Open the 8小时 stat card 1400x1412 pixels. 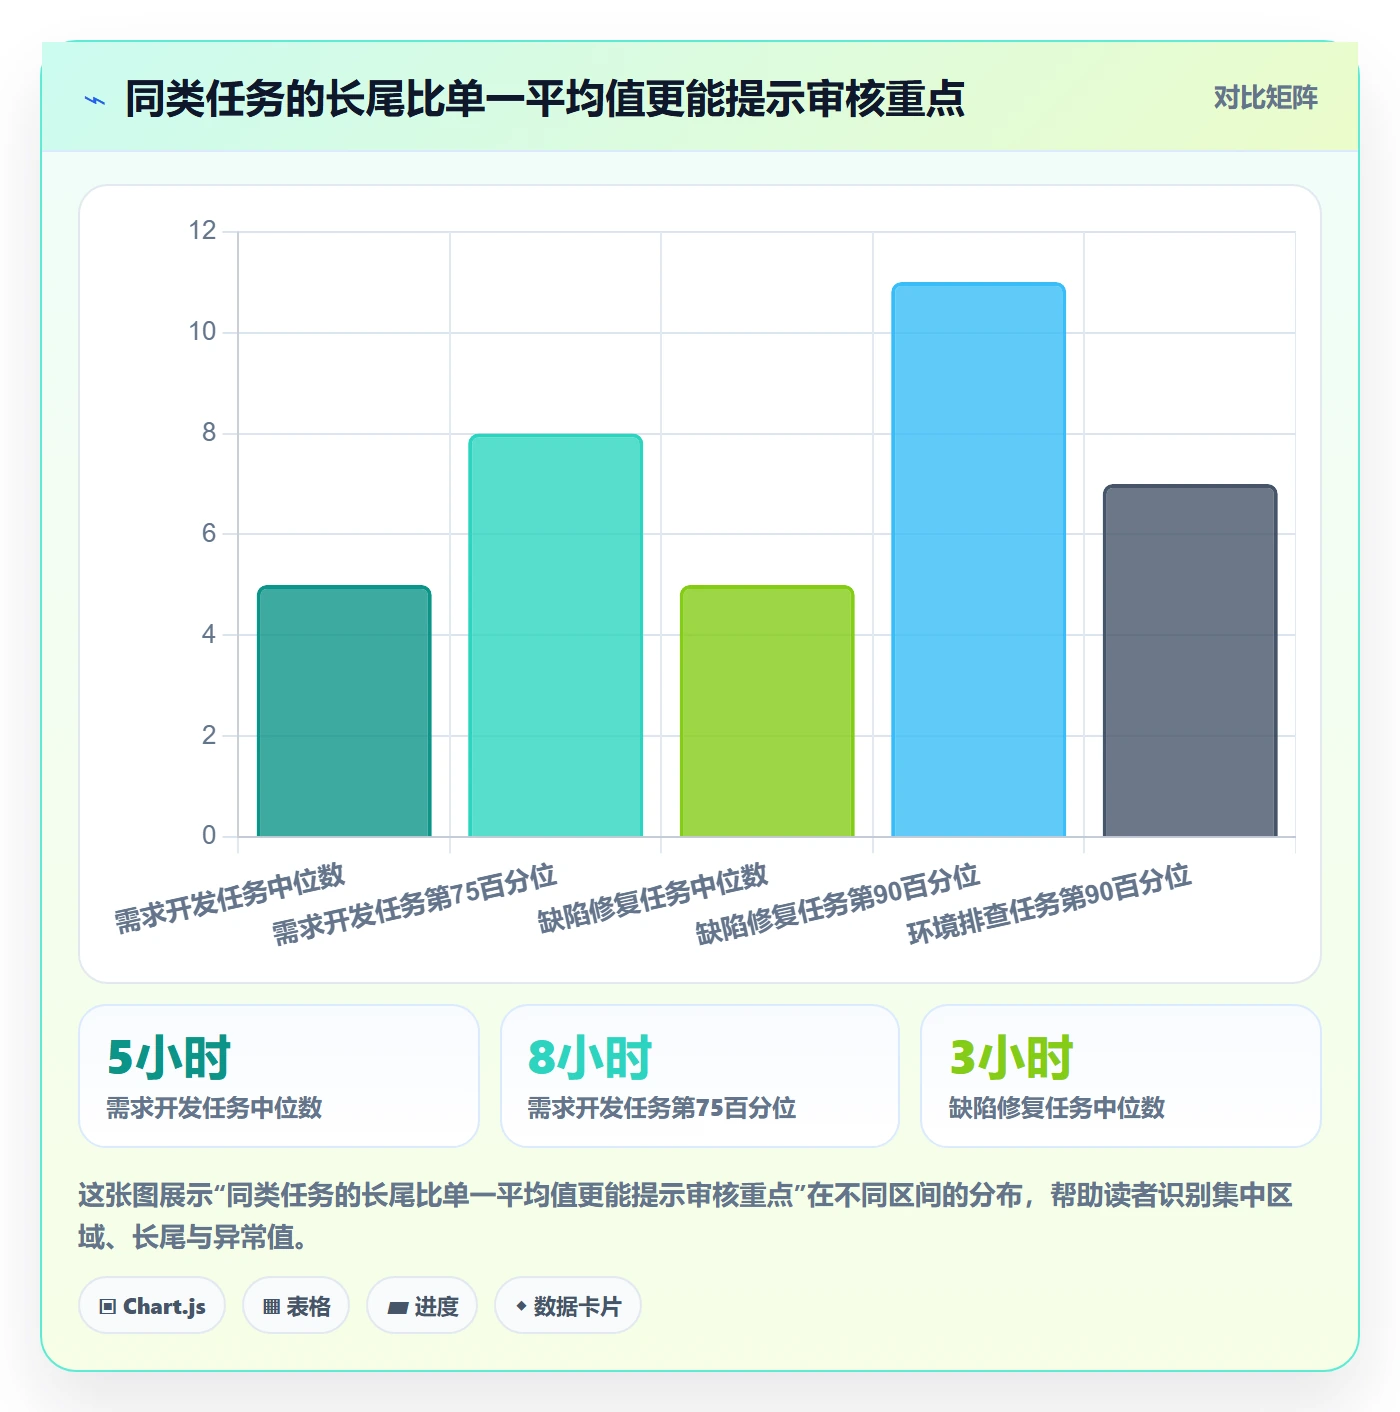tap(700, 1076)
